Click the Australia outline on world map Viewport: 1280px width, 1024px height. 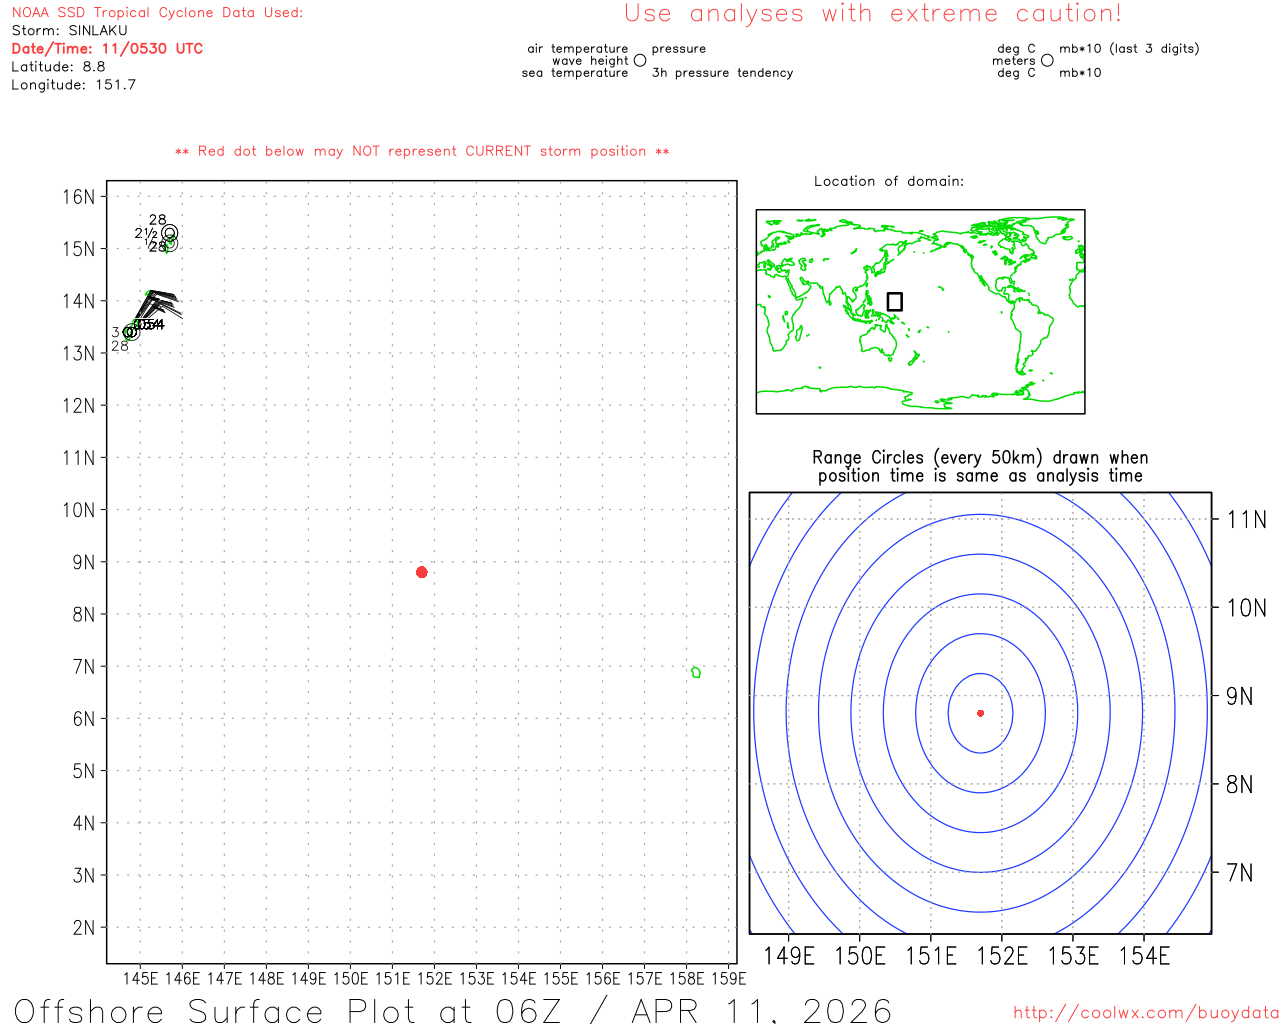[x=881, y=342]
